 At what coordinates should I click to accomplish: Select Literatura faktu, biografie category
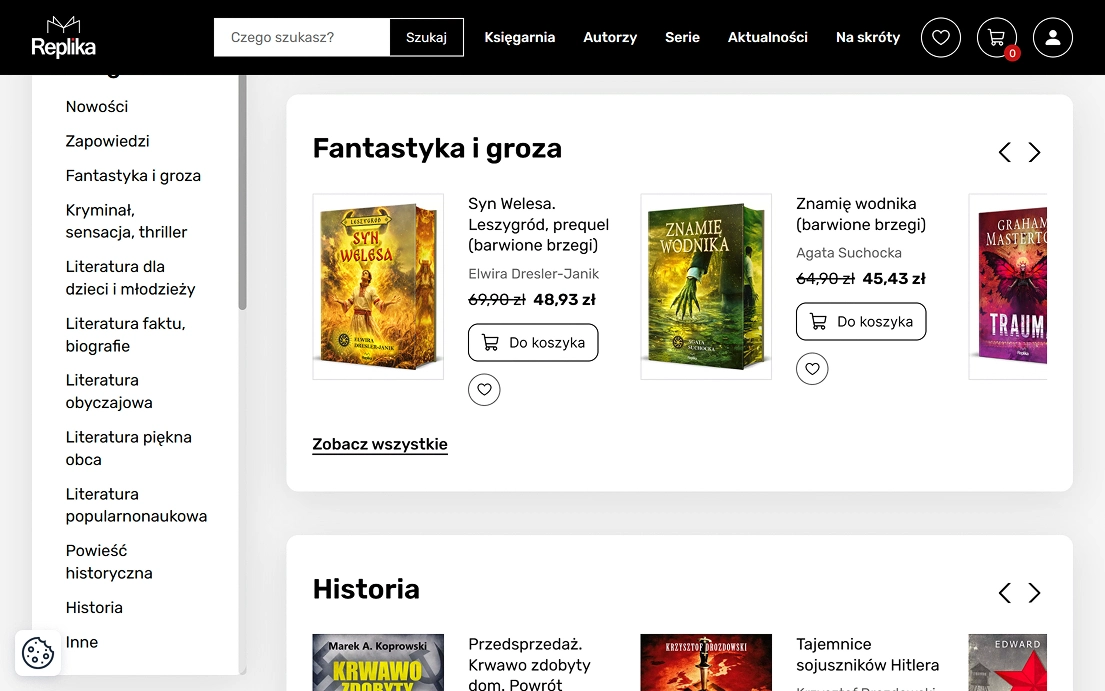pyautogui.click(x=125, y=335)
